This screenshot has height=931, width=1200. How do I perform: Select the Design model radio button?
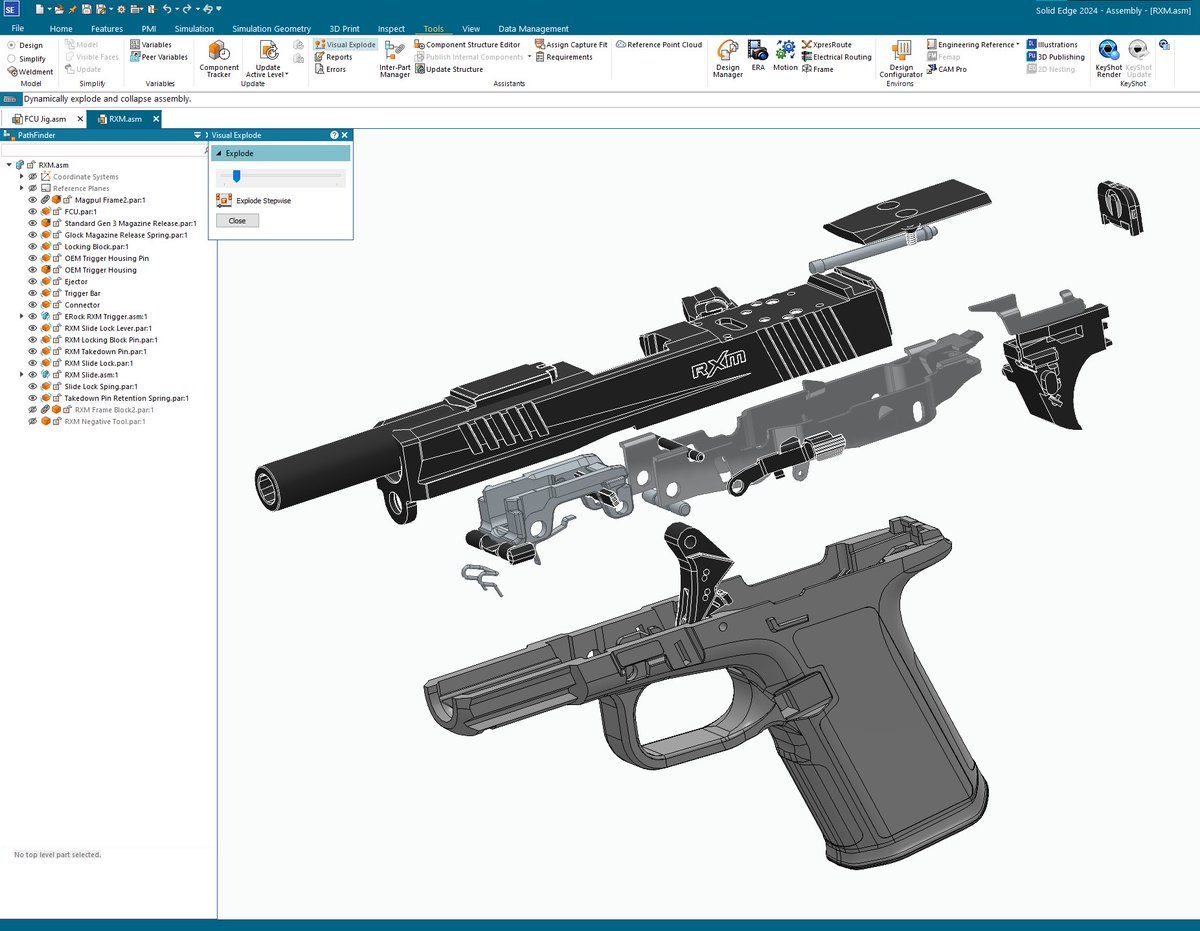[x=11, y=45]
